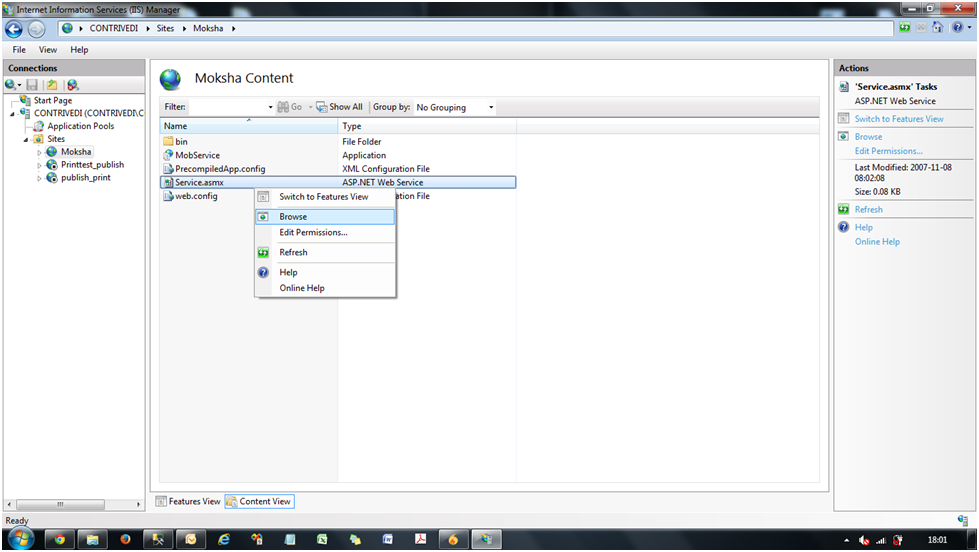Click the PrecompiledApp.config file icon
979x552 pixels.
click(x=168, y=169)
